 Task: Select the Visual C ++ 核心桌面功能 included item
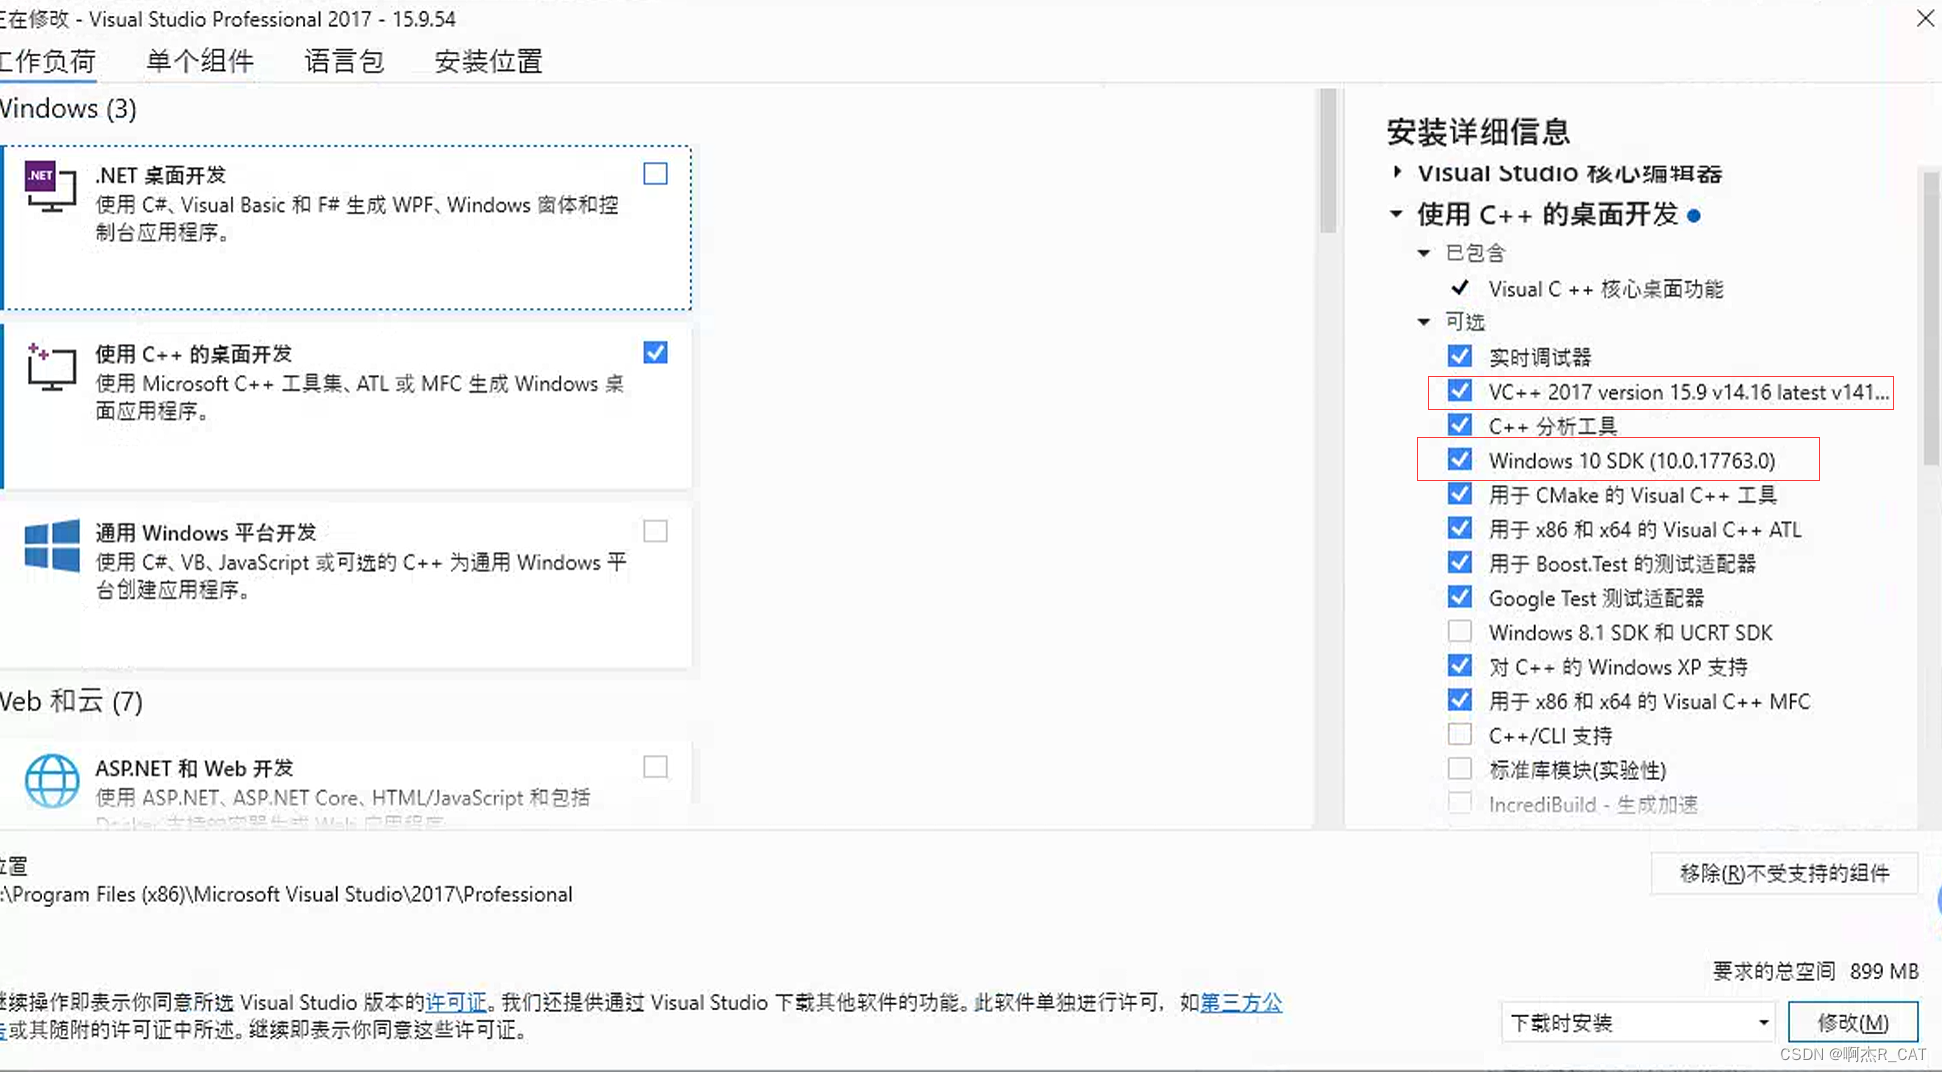(x=1606, y=289)
